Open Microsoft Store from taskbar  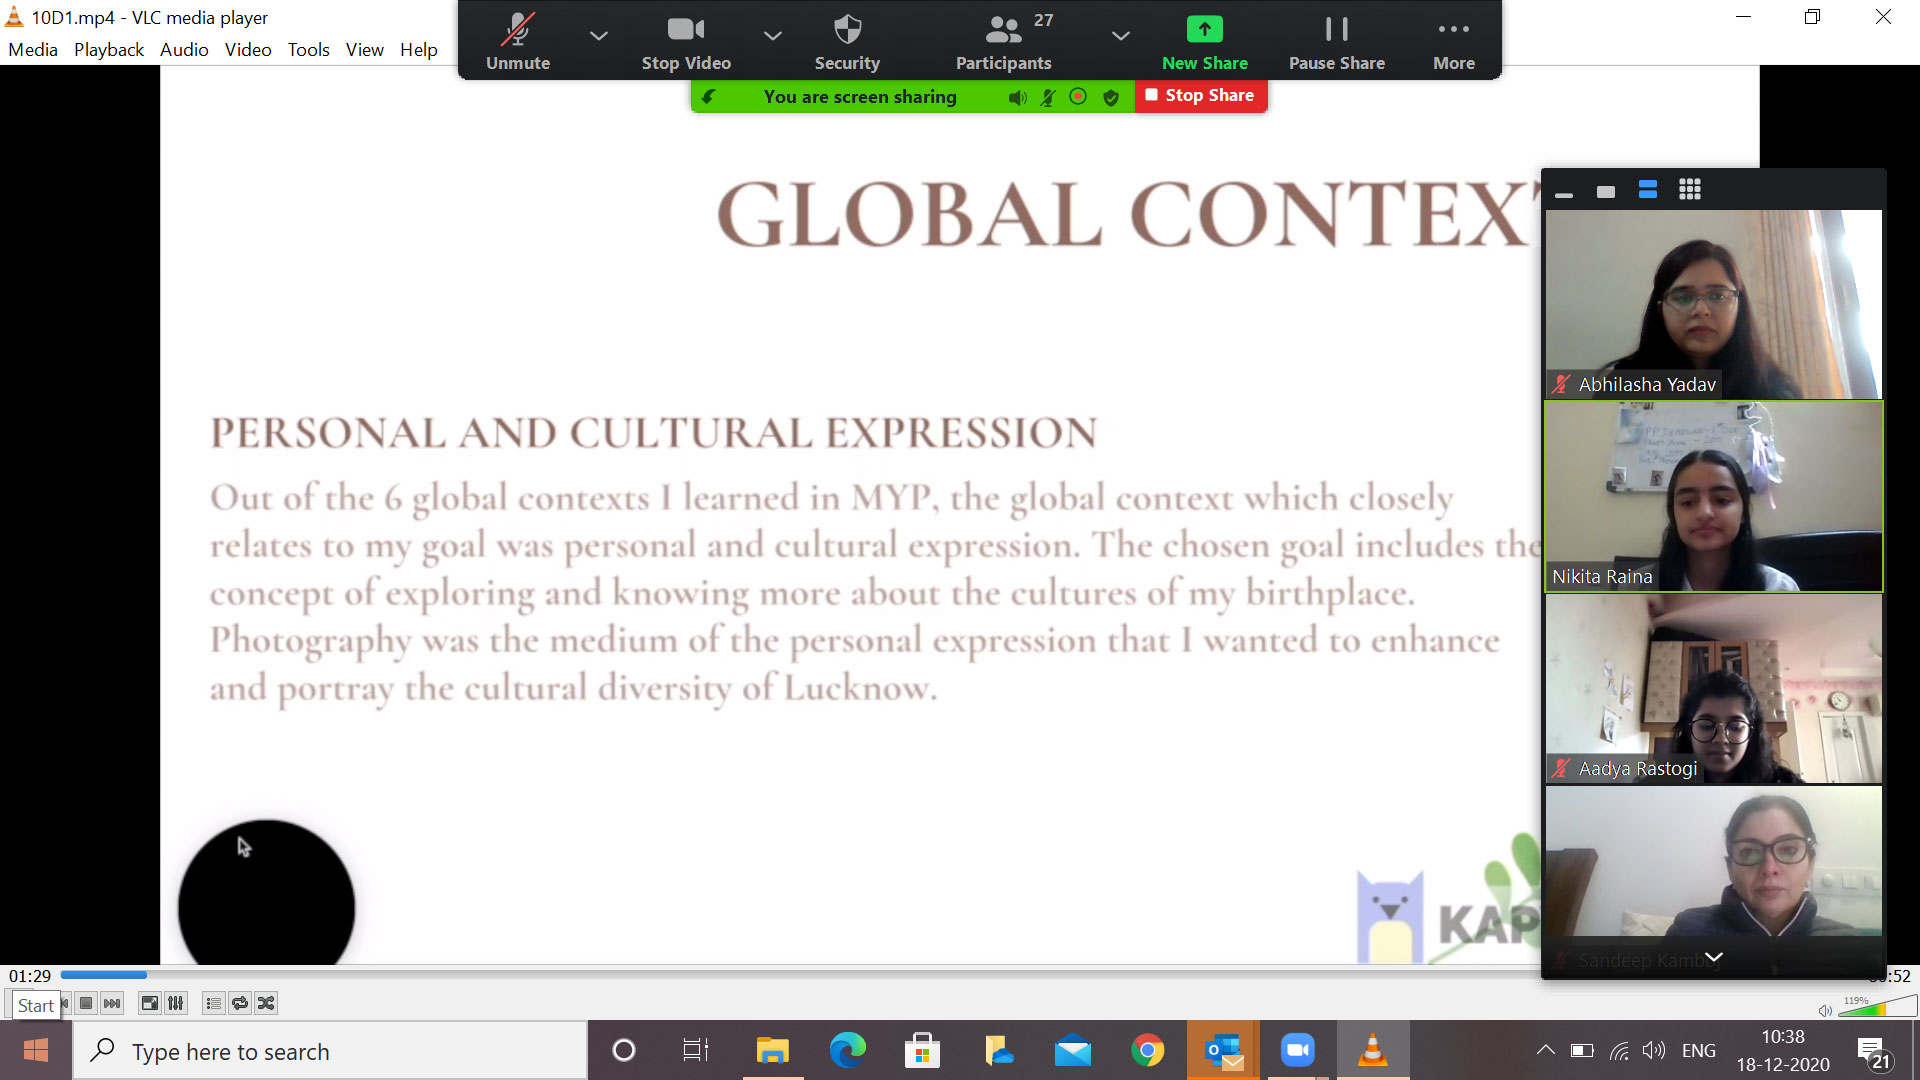click(x=922, y=1050)
